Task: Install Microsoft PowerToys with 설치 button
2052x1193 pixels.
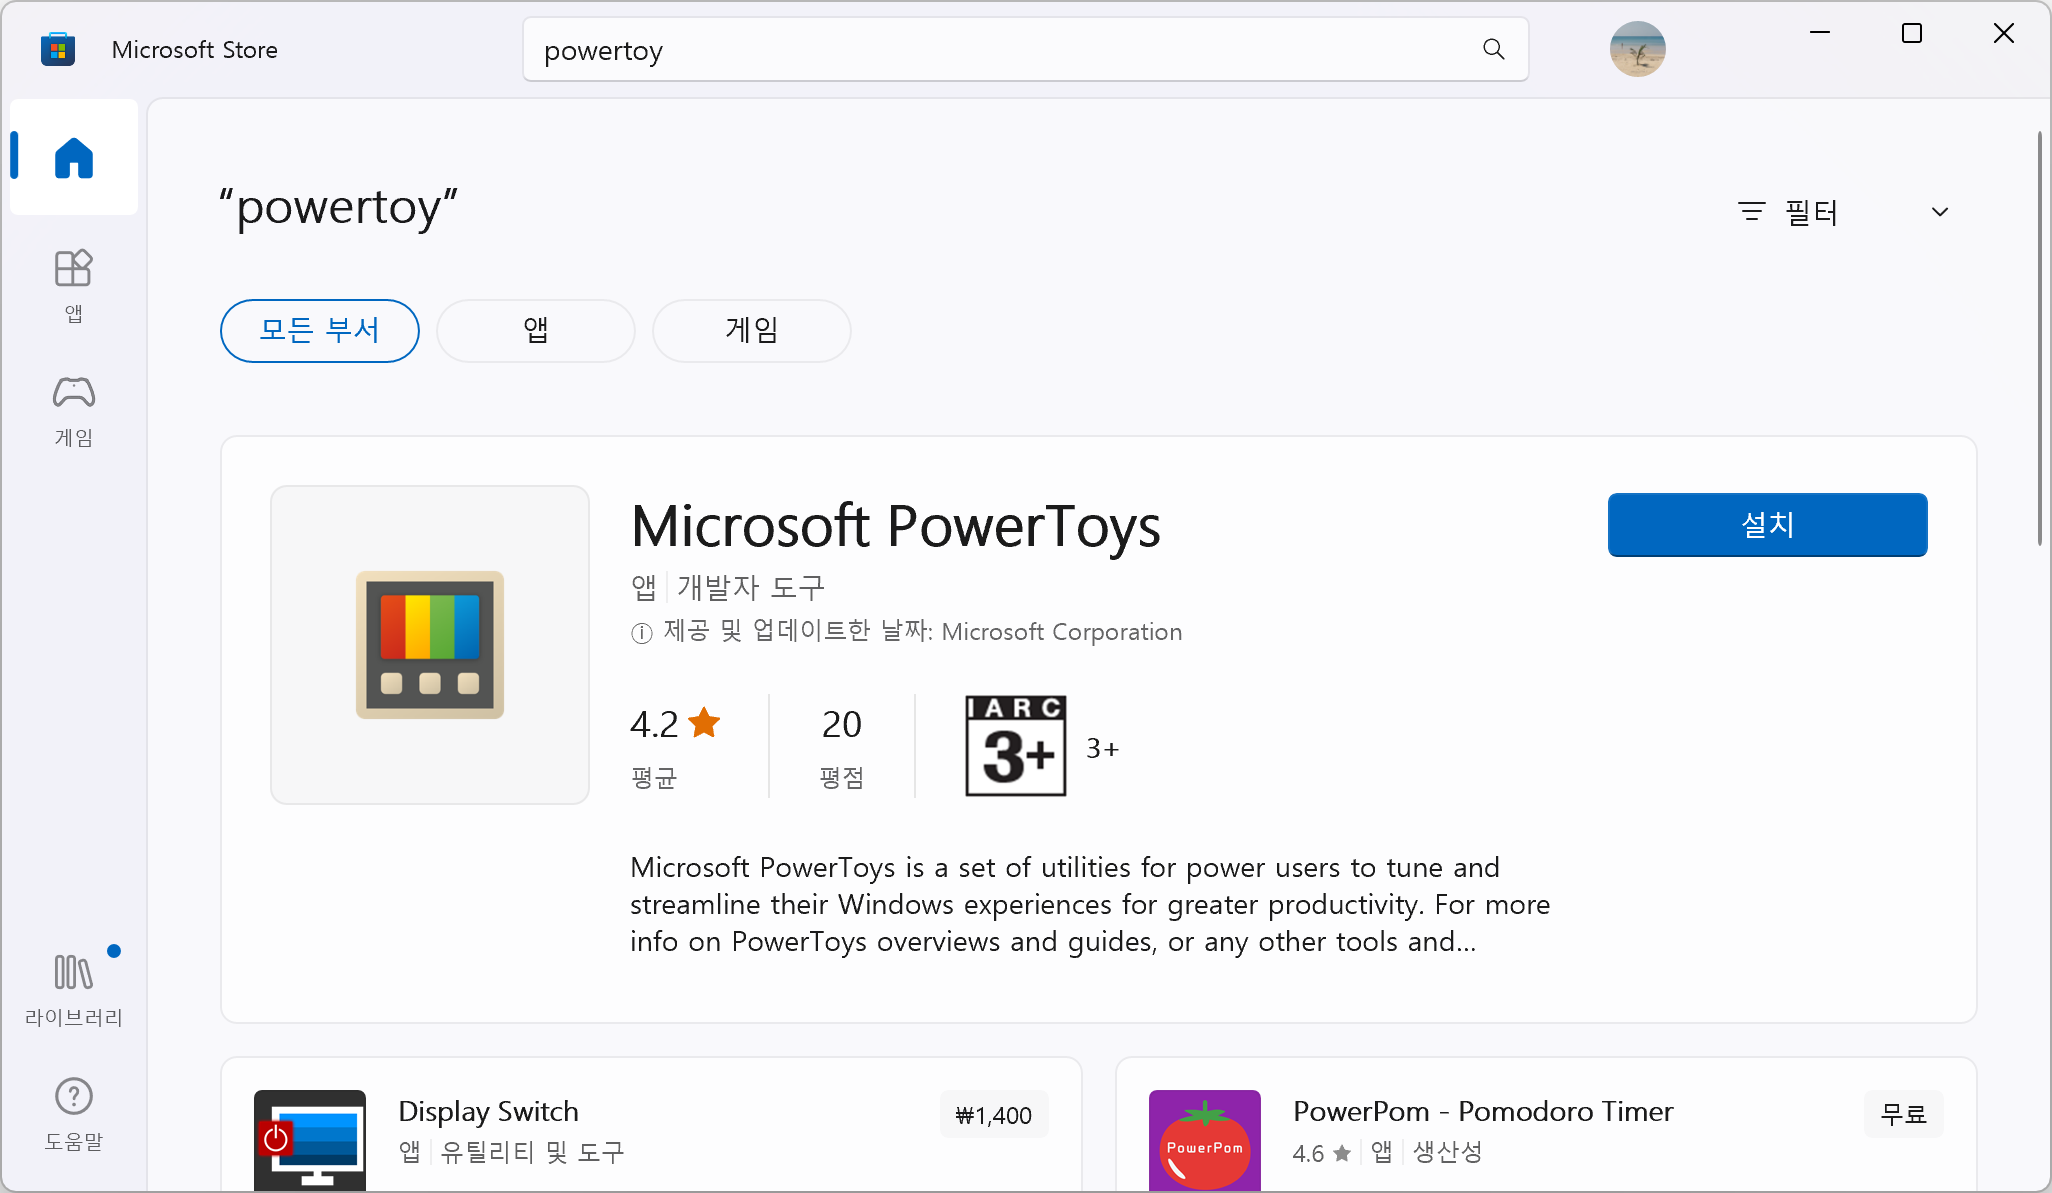Action: [x=1767, y=524]
